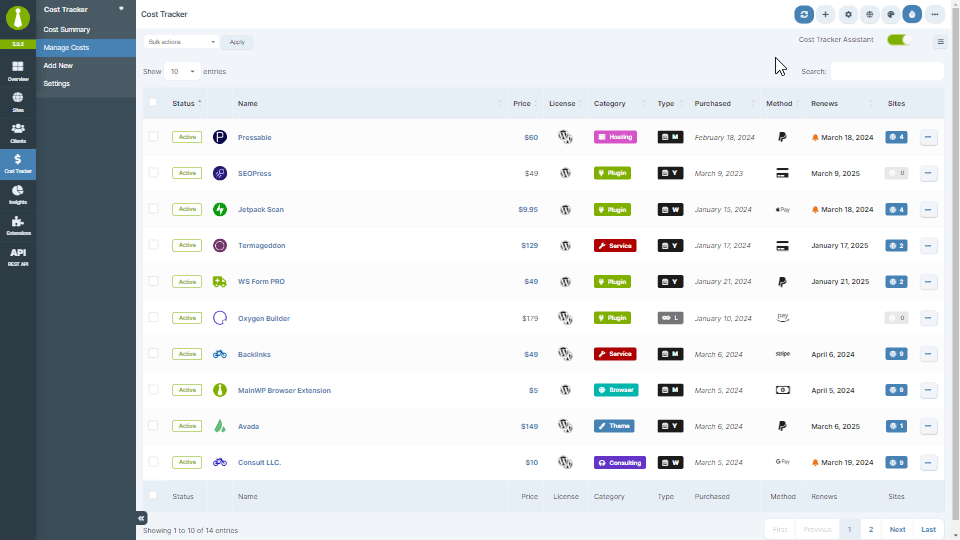This screenshot has height=540, width=960.
Task: Click the Next pagination button
Action: pyautogui.click(x=898, y=530)
